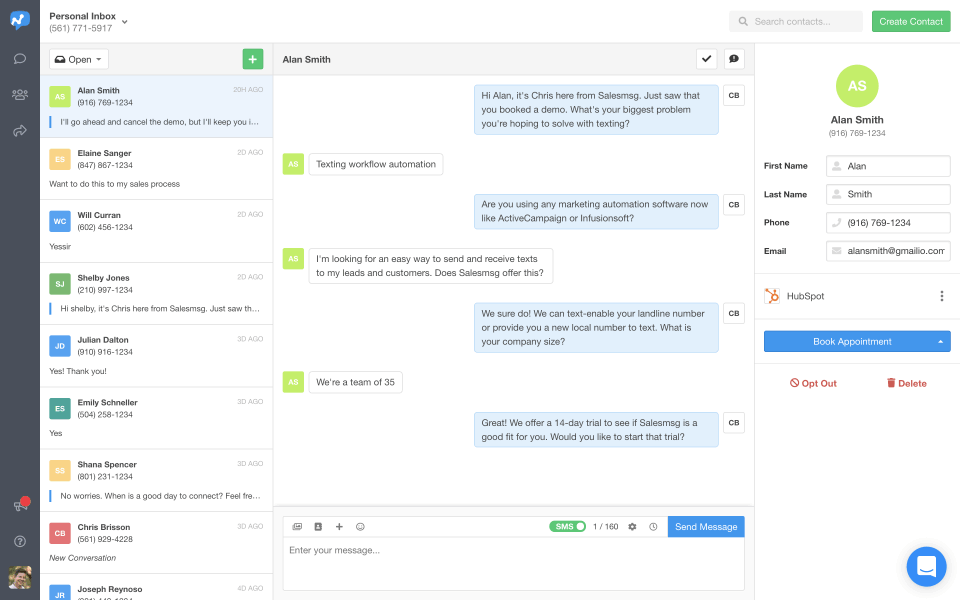Open the Intercom chat launcher
Viewport: 960px width, 600px height.
(x=926, y=566)
